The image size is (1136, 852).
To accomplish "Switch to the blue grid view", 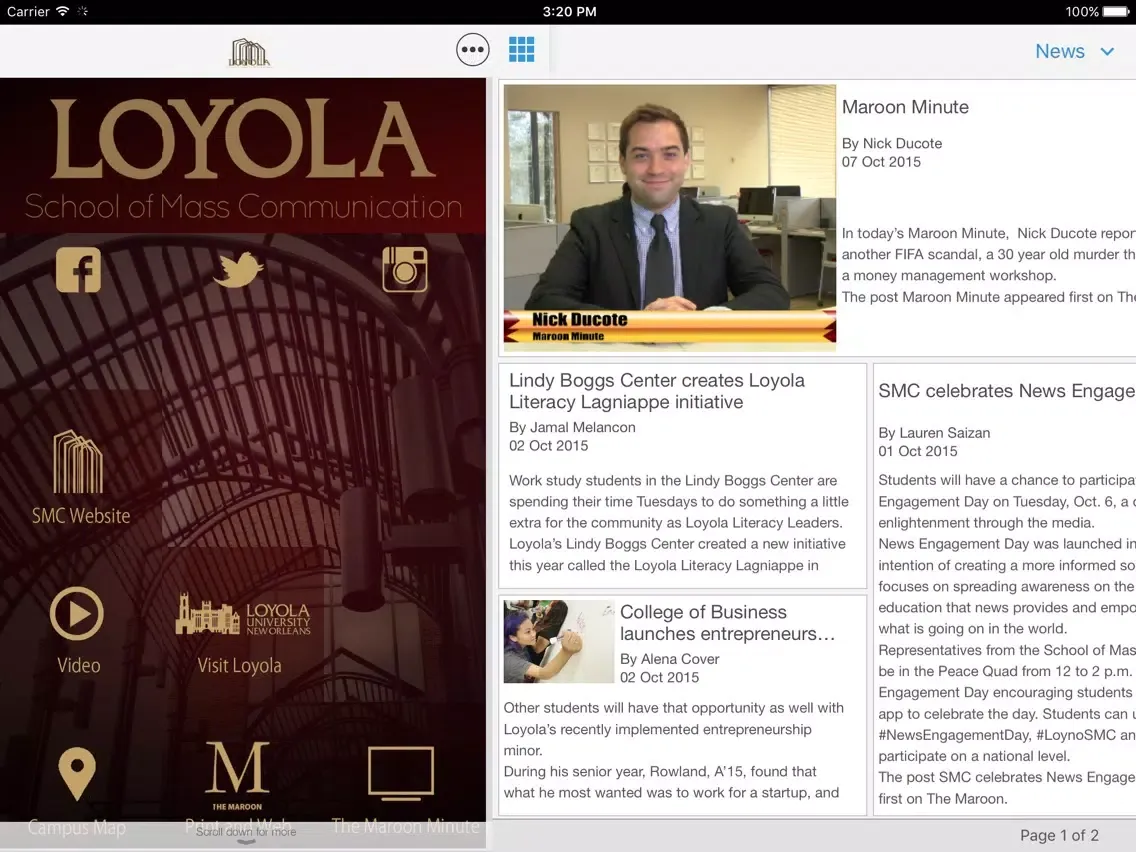I will point(522,49).
